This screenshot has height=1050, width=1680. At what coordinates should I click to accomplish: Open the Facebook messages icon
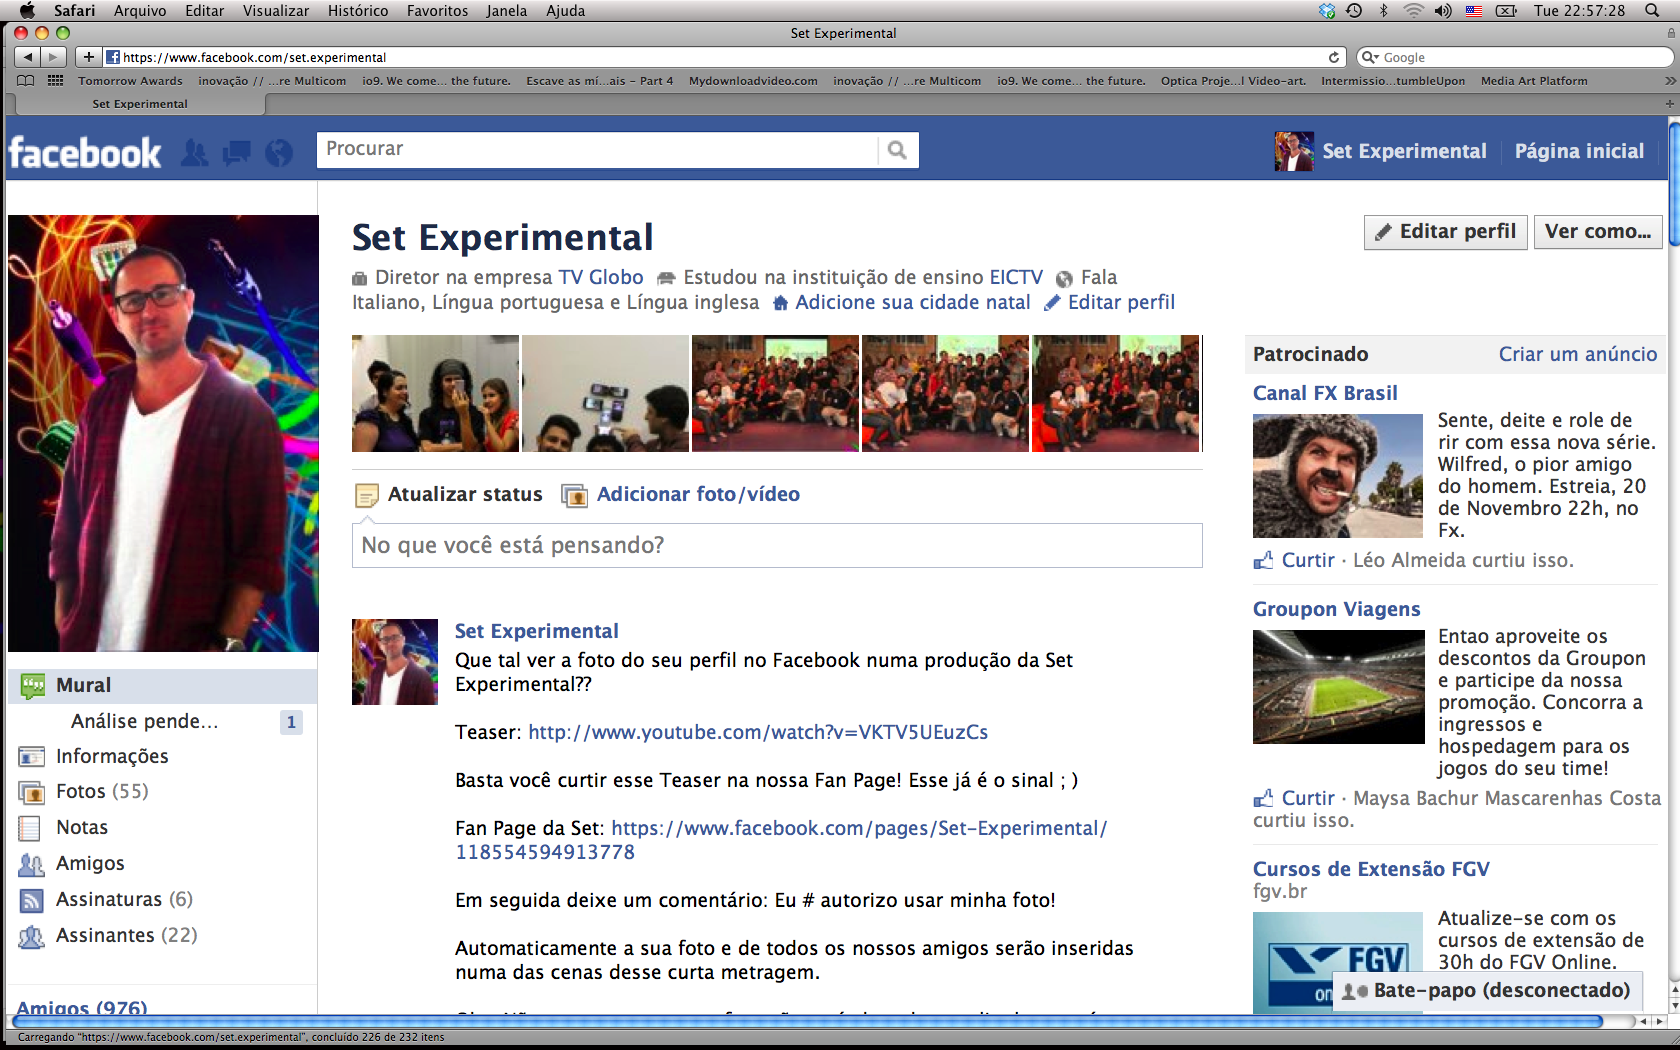click(x=237, y=153)
